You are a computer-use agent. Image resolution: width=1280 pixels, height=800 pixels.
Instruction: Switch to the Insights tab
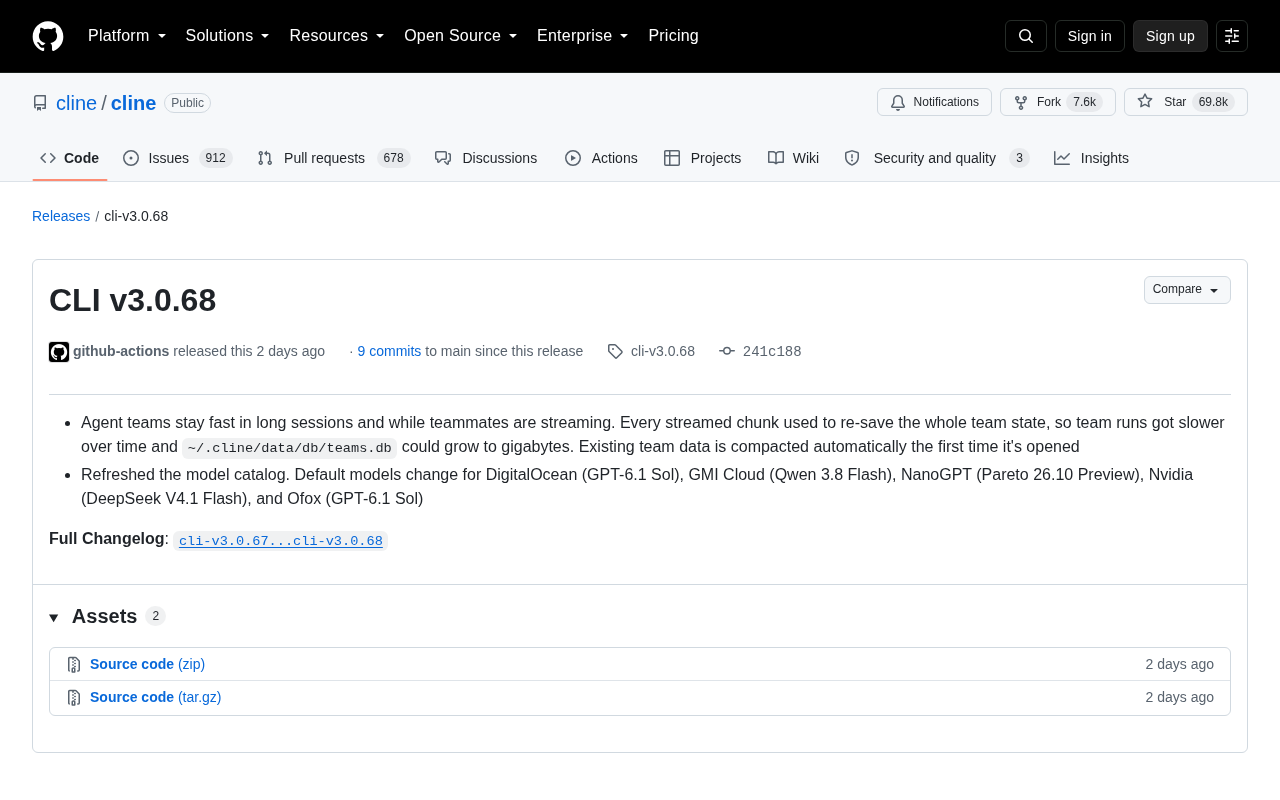[x=1091, y=158]
